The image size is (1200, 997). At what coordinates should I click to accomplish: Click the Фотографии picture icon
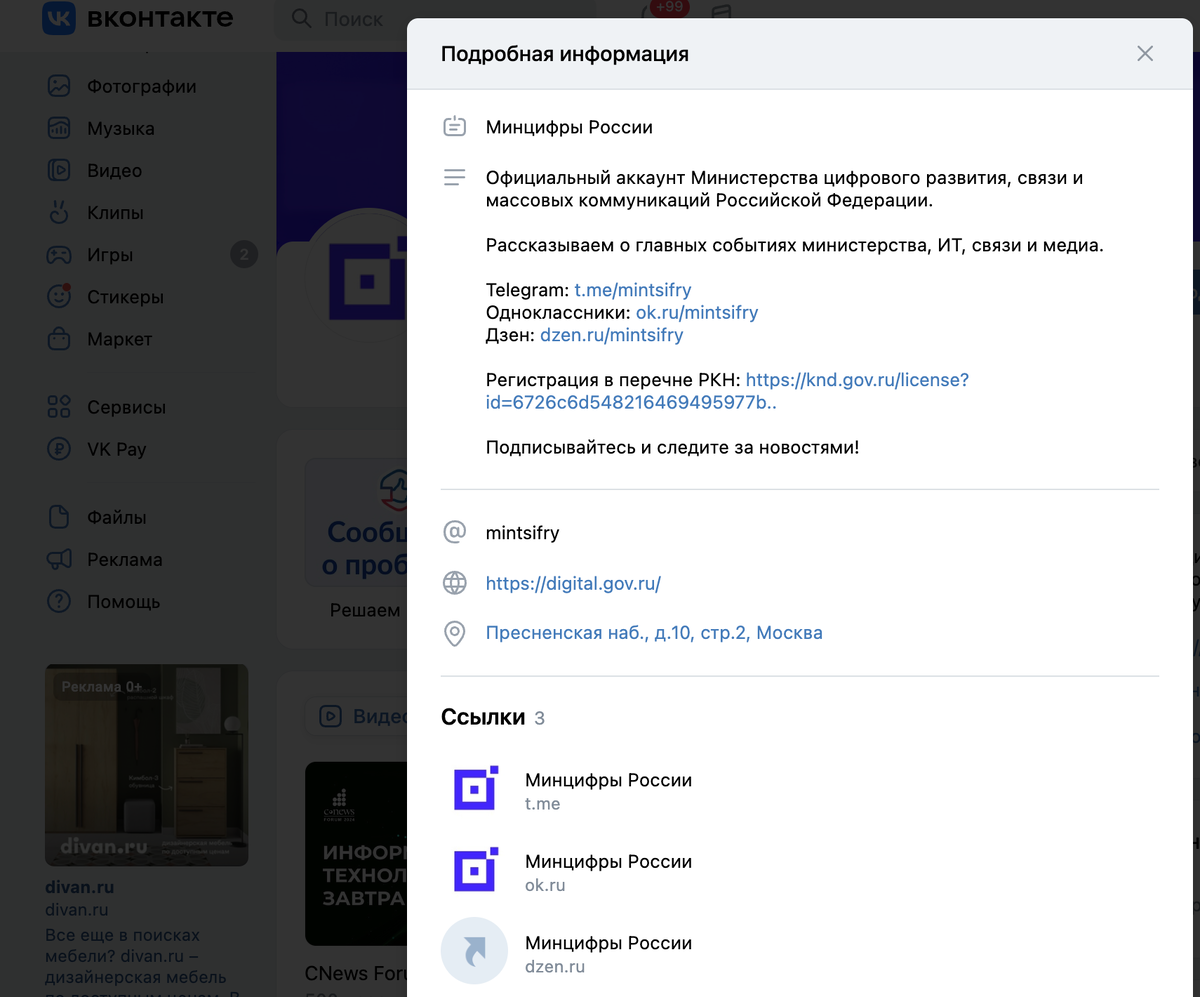pos(59,87)
